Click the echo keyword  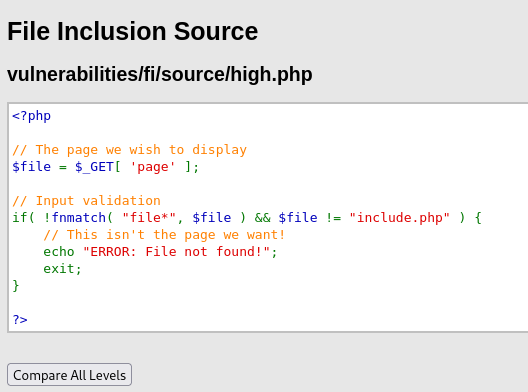tap(59, 252)
